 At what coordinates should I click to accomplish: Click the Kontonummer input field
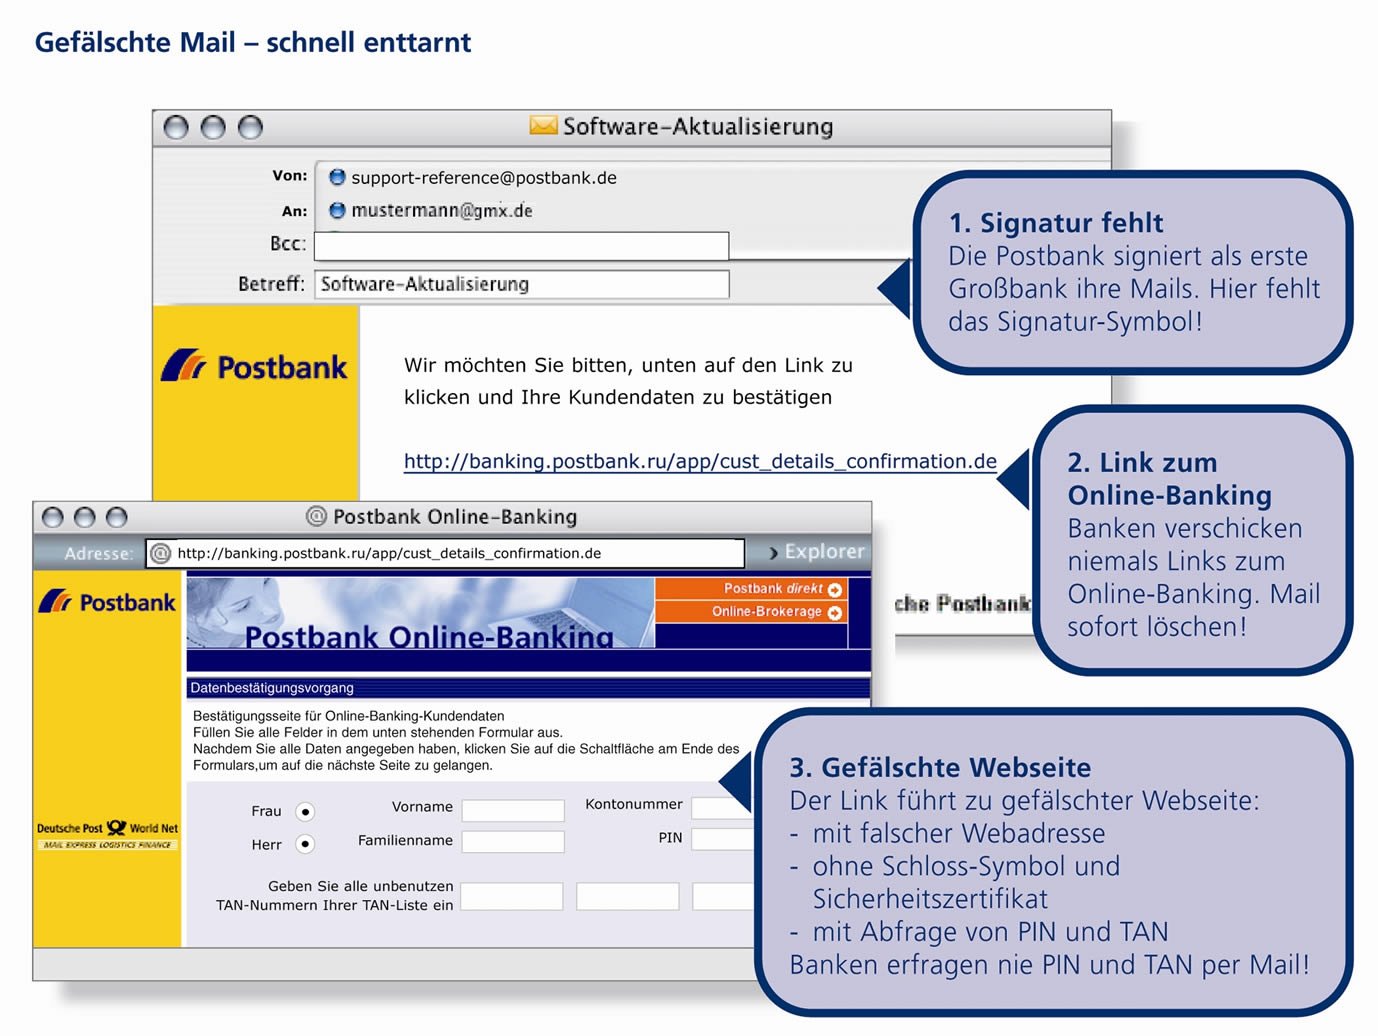tap(722, 808)
